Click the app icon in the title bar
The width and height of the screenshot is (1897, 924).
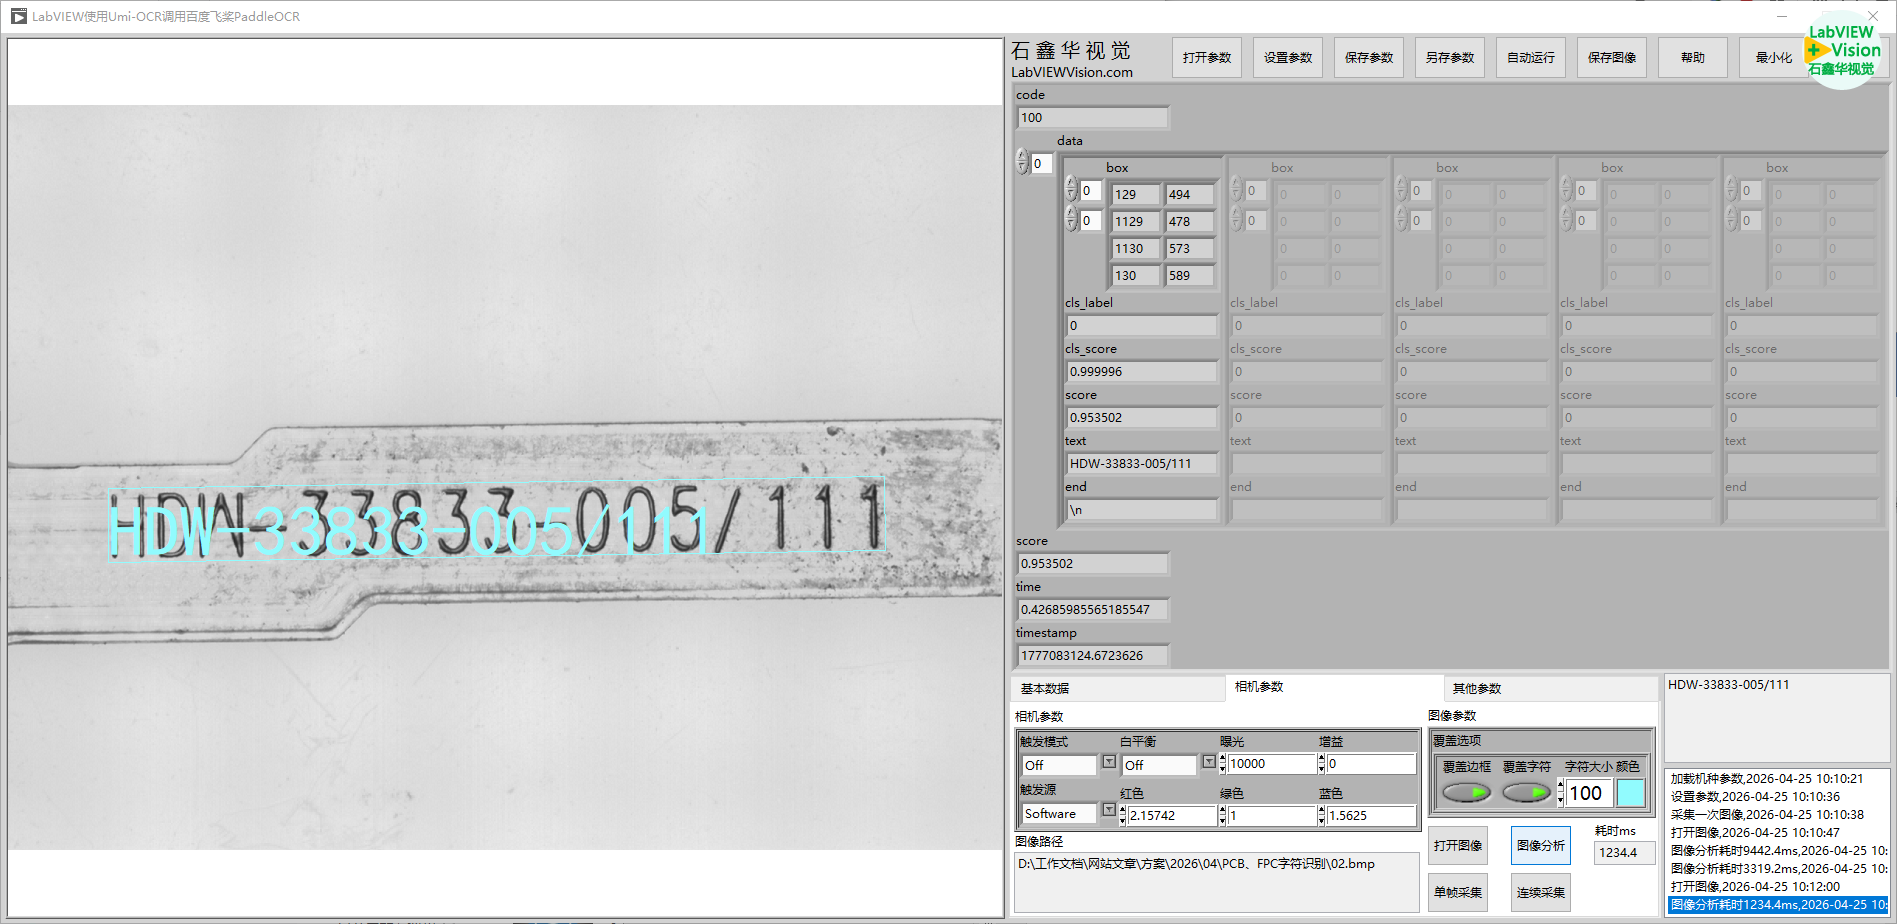[18, 16]
